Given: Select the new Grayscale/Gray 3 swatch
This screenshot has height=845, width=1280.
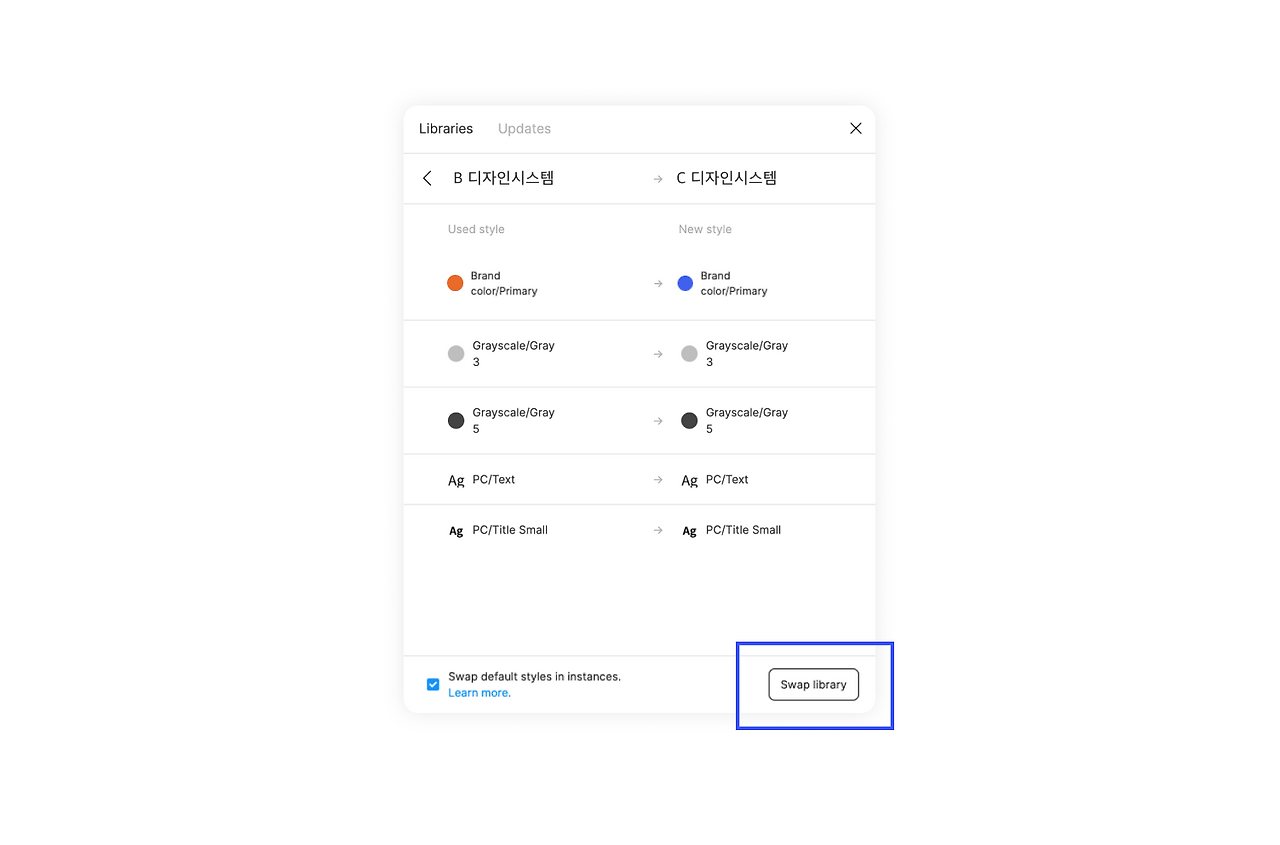Looking at the screenshot, I should [x=689, y=353].
